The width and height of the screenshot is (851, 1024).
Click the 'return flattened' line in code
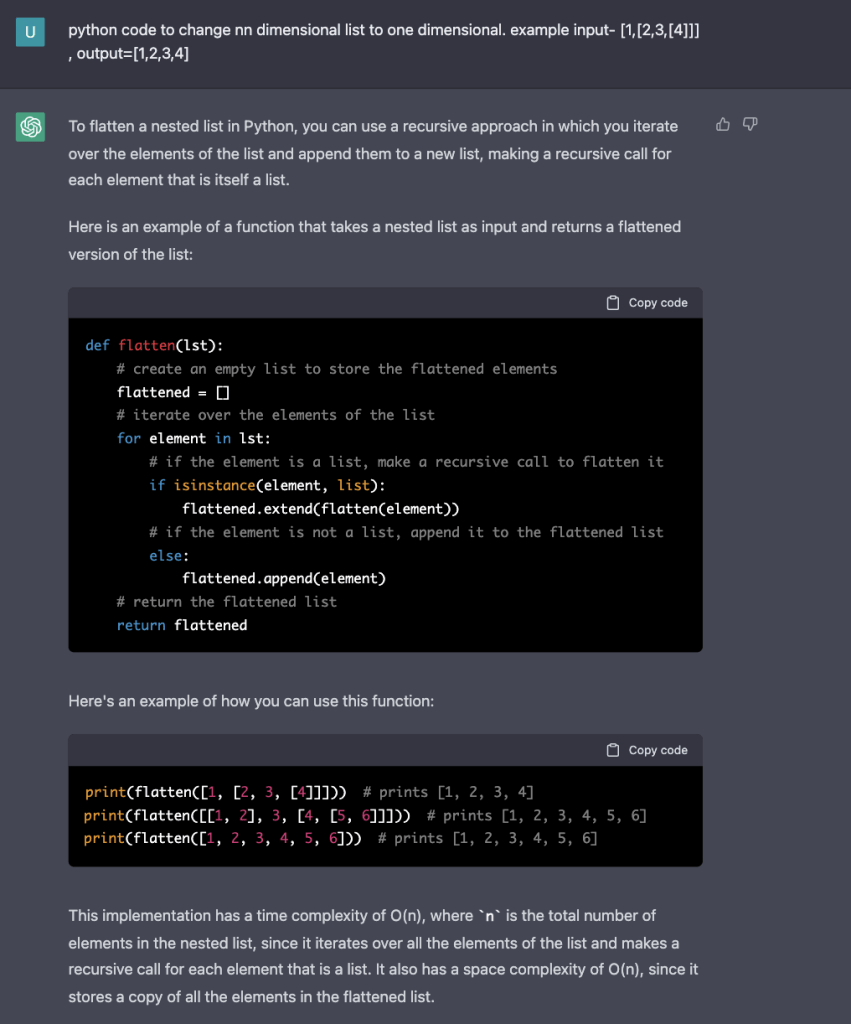point(181,625)
